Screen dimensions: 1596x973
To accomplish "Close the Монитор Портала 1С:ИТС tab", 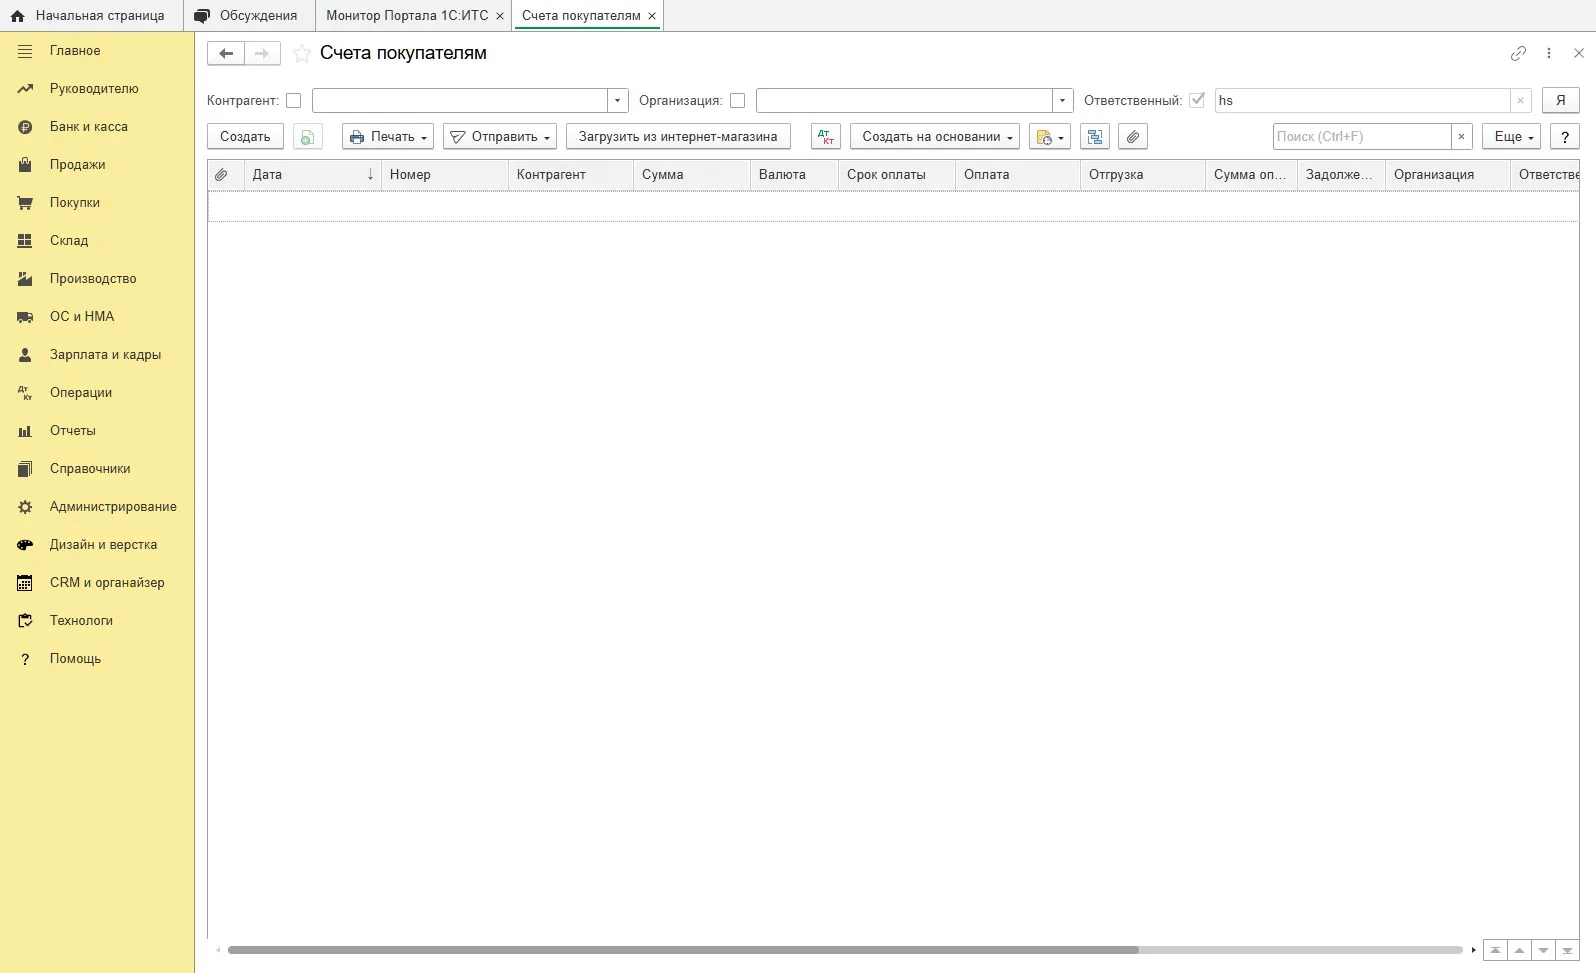I will pyautogui.click(x=500, y=16).
